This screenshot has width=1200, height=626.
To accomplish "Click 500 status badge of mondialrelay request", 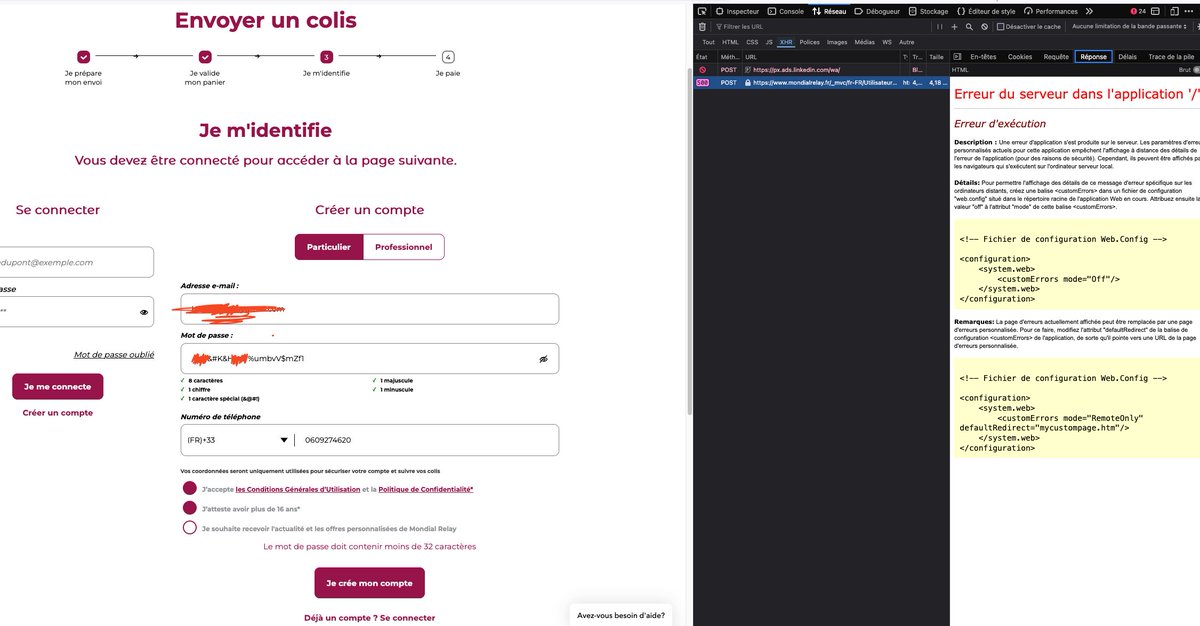I will tap(702, 83).
